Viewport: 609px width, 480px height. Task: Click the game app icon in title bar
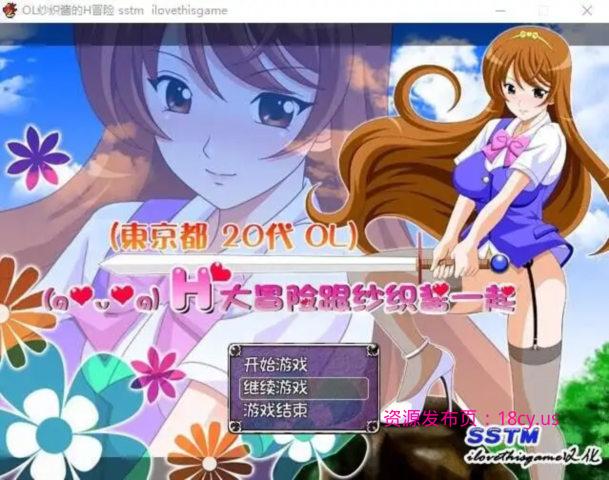pos(9,10)
